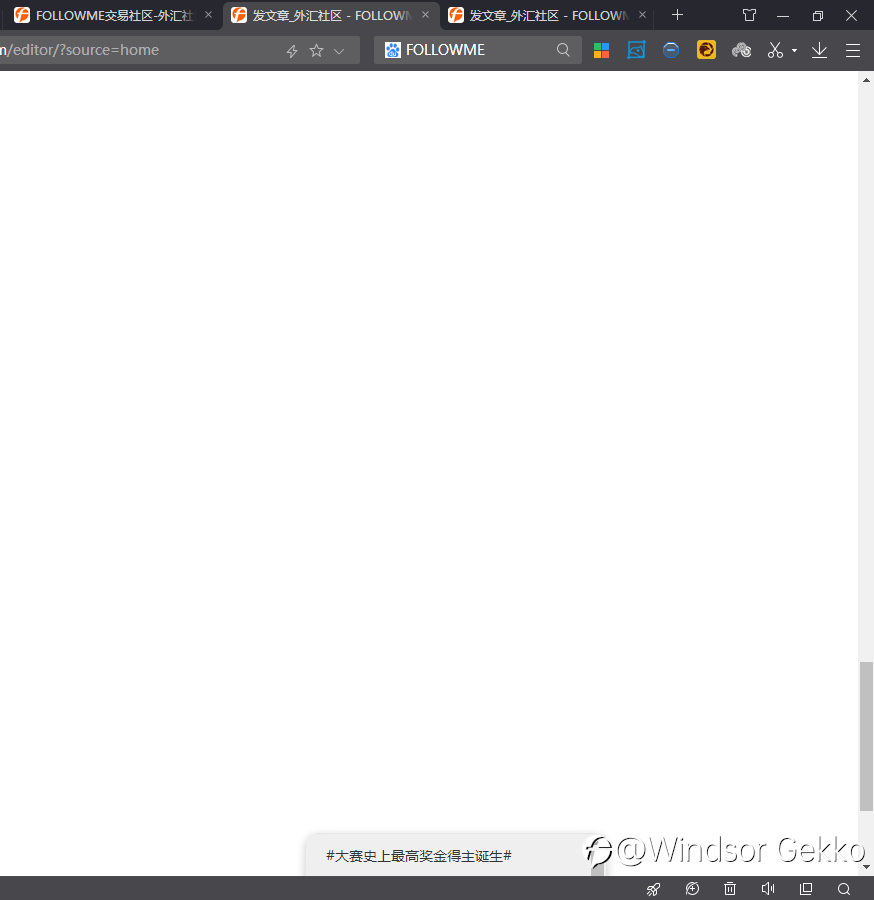Click the orange bird extension icon

tap(706, 50)
